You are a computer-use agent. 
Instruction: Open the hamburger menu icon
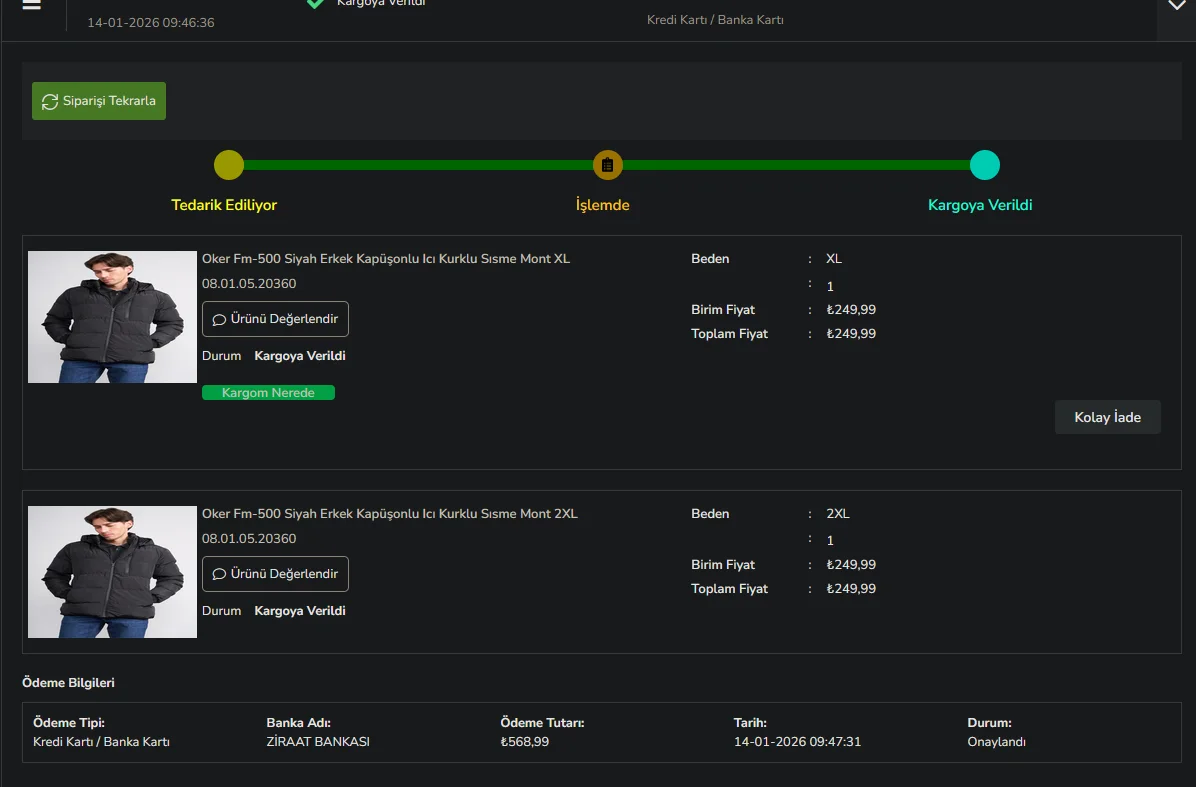(31, 5)
